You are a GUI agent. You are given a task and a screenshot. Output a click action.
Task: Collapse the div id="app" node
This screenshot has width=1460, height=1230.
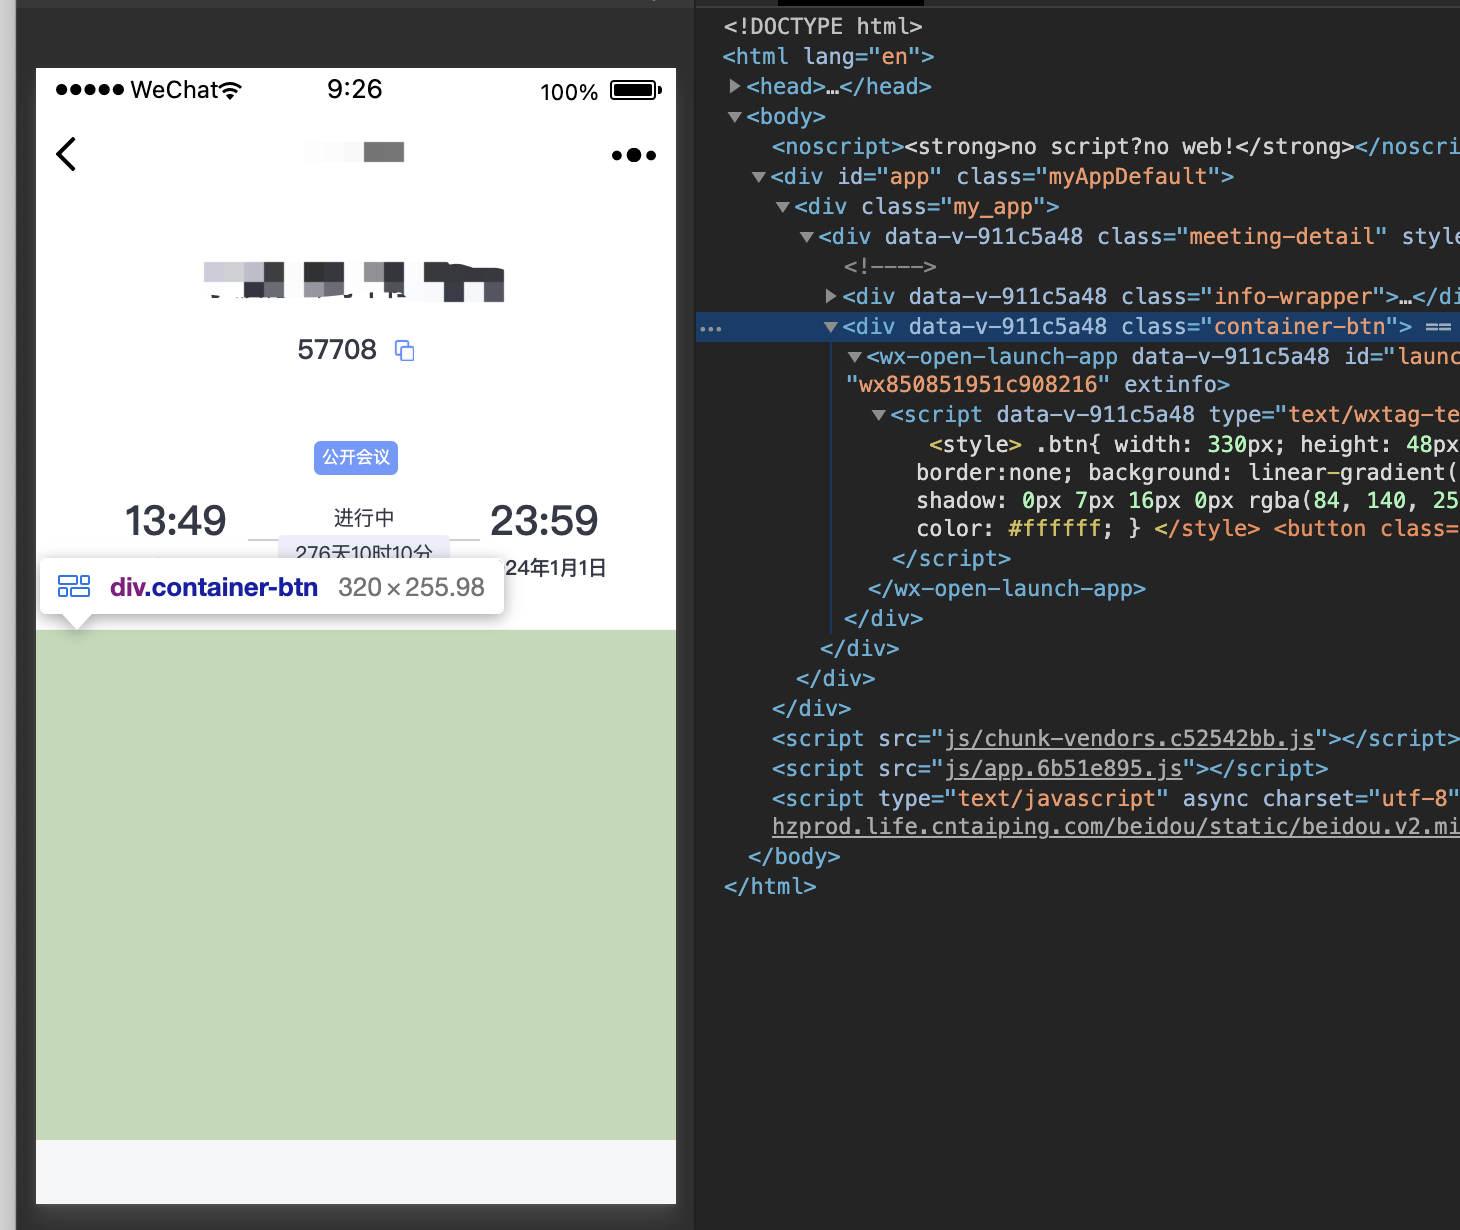759,177
